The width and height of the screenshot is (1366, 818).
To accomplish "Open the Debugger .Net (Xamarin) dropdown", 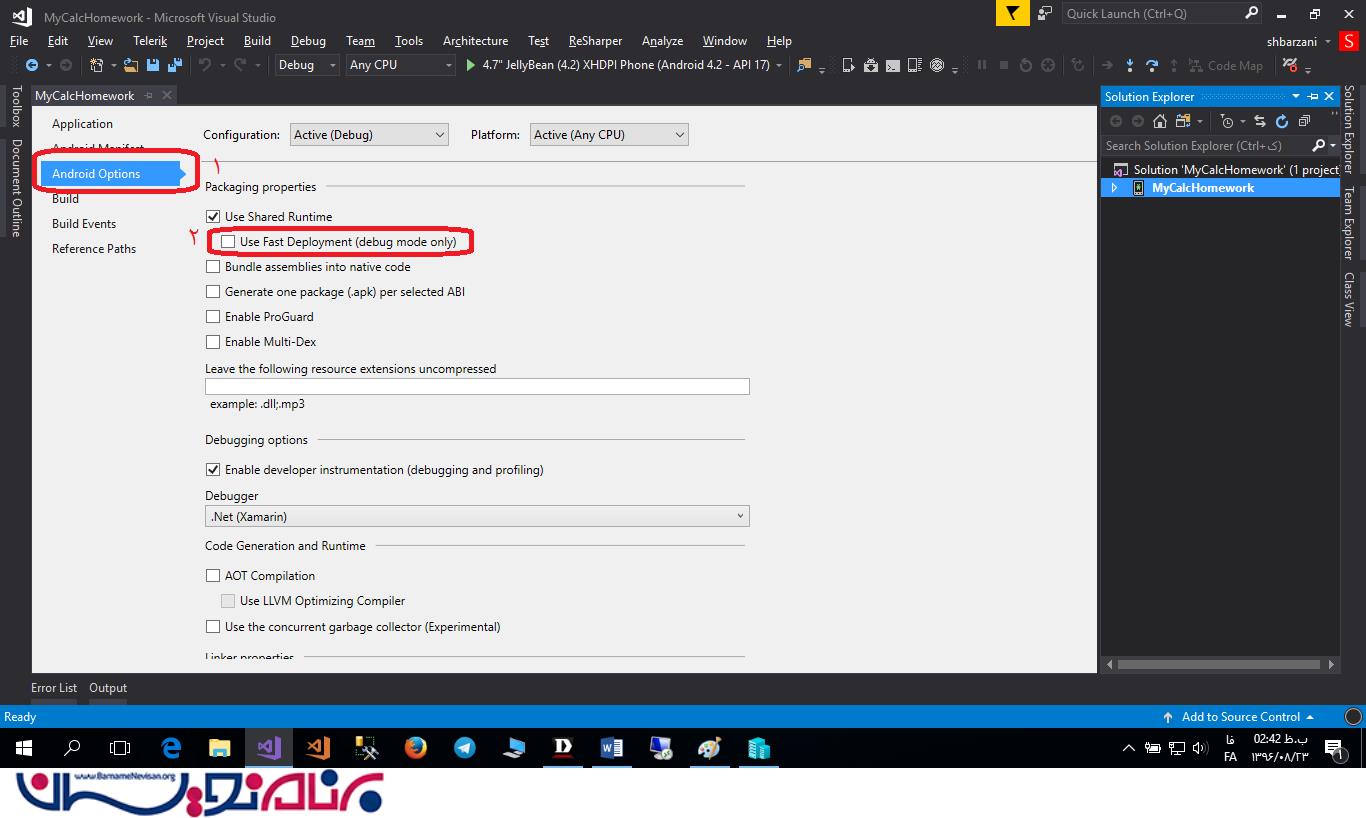I will (x=476, y=517).
